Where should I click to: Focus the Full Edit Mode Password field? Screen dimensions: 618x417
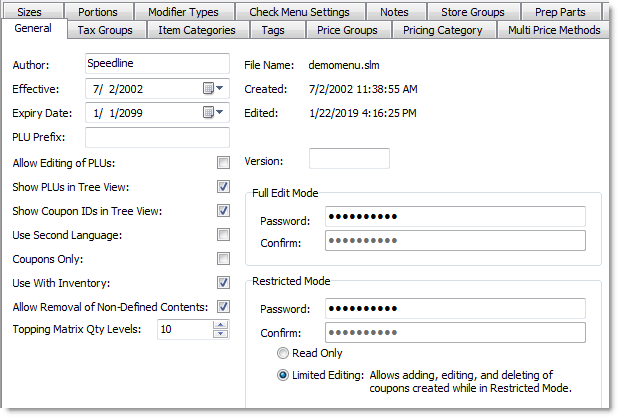tap(455, 217)
